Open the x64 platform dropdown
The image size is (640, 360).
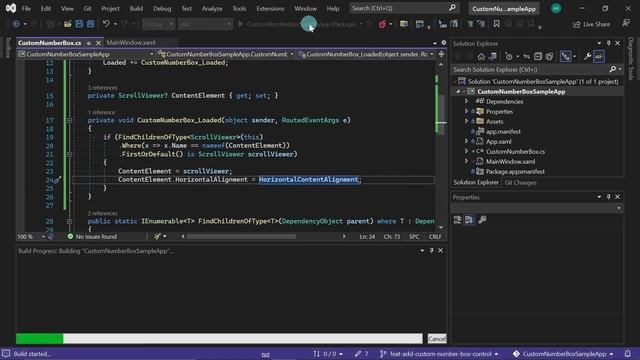coord(205,24)
